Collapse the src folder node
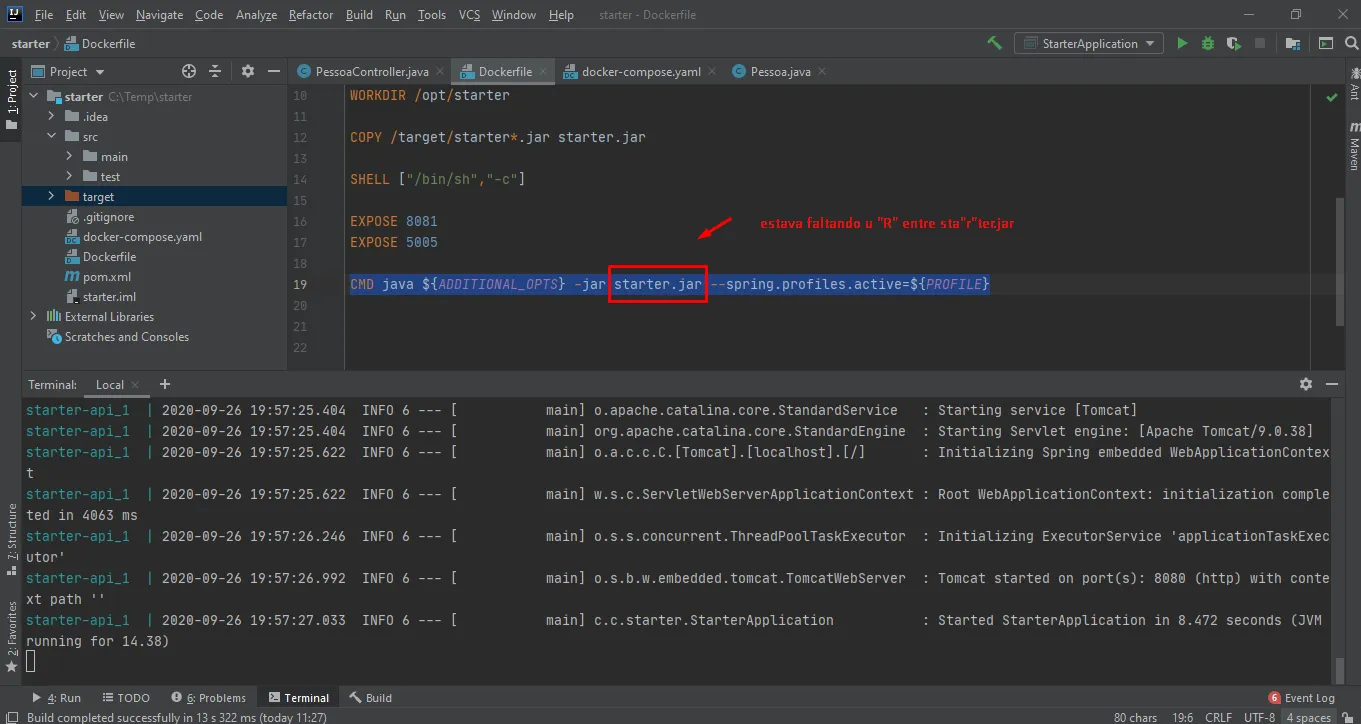 [51, 136]
